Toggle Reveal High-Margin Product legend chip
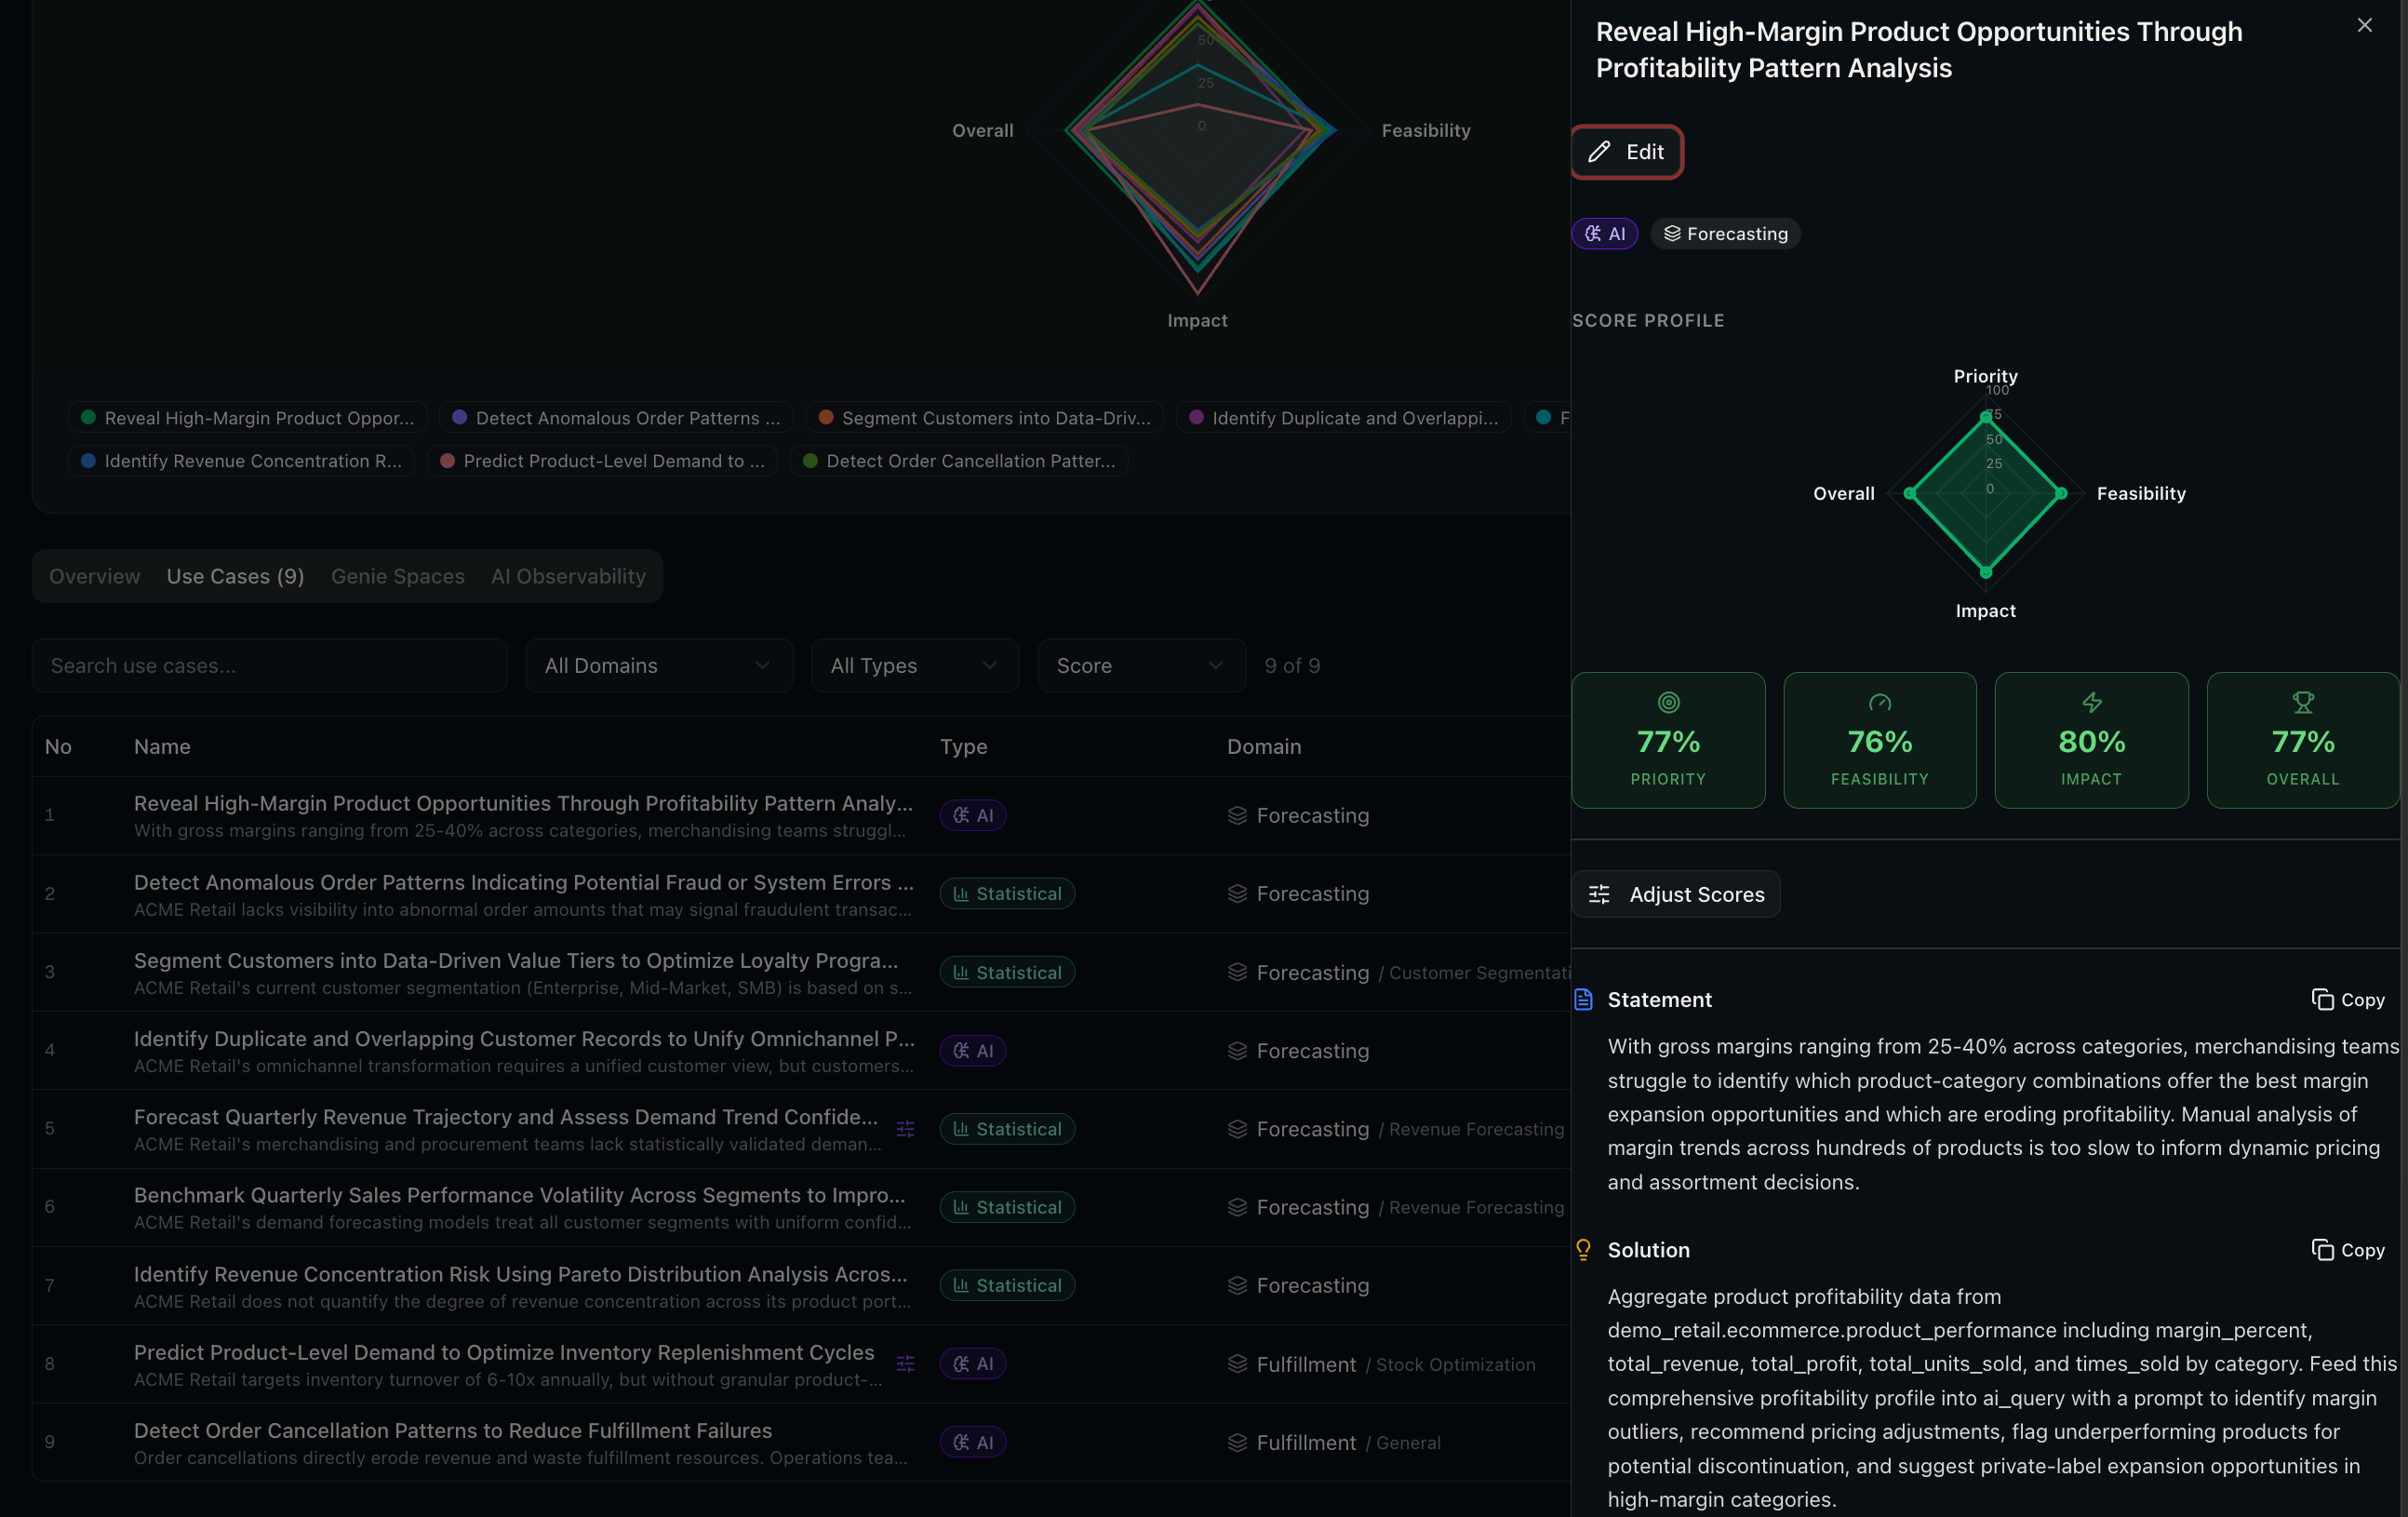The height and width of the screenshot is (1517, 2408). click(248, 418)
